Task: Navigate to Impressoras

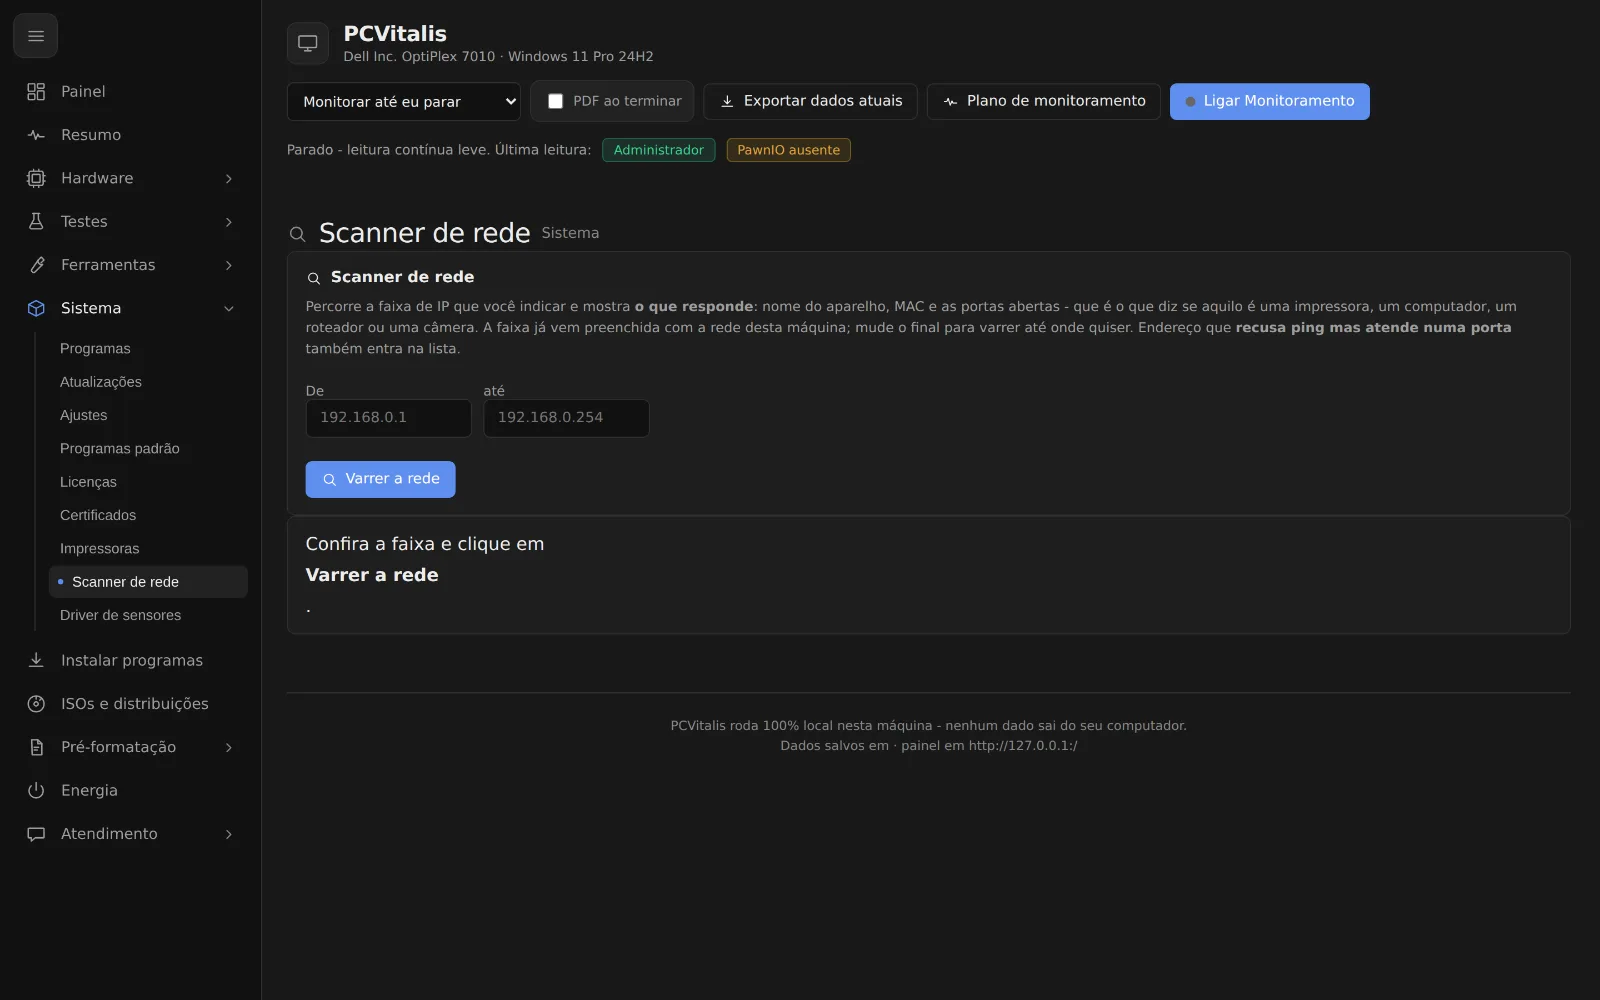Action: click(x=148, y=548)
